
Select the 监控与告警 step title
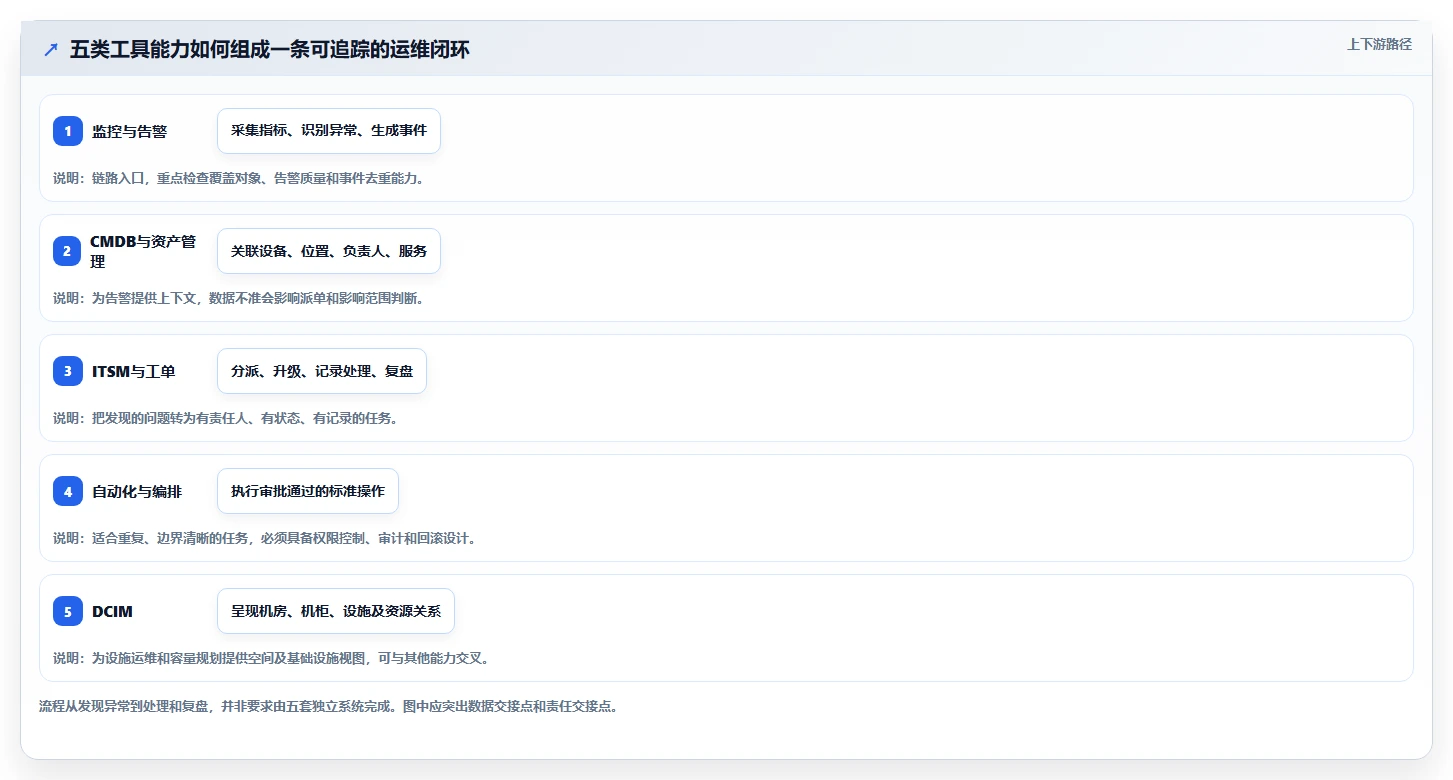point(129,131)
